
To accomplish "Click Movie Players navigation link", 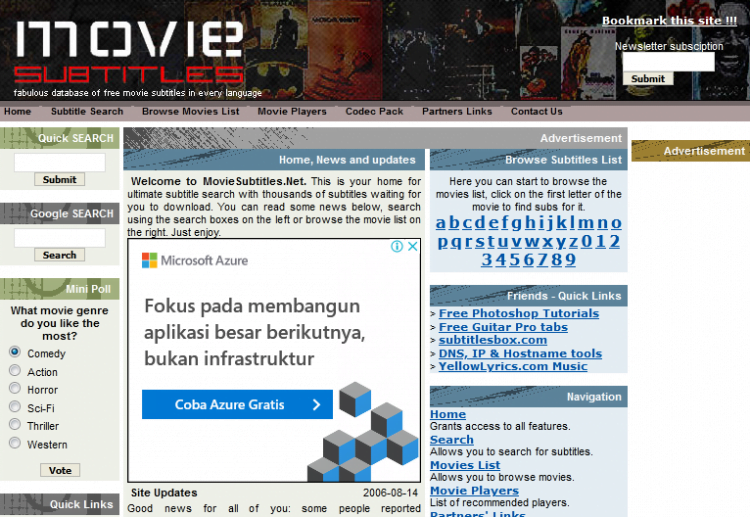I will (x=474, y=491).
